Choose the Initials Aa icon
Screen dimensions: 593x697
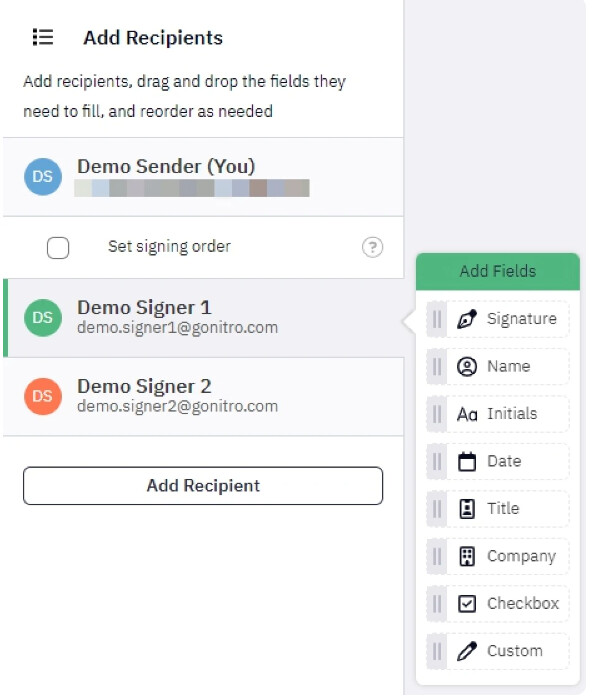click(467, 414)
